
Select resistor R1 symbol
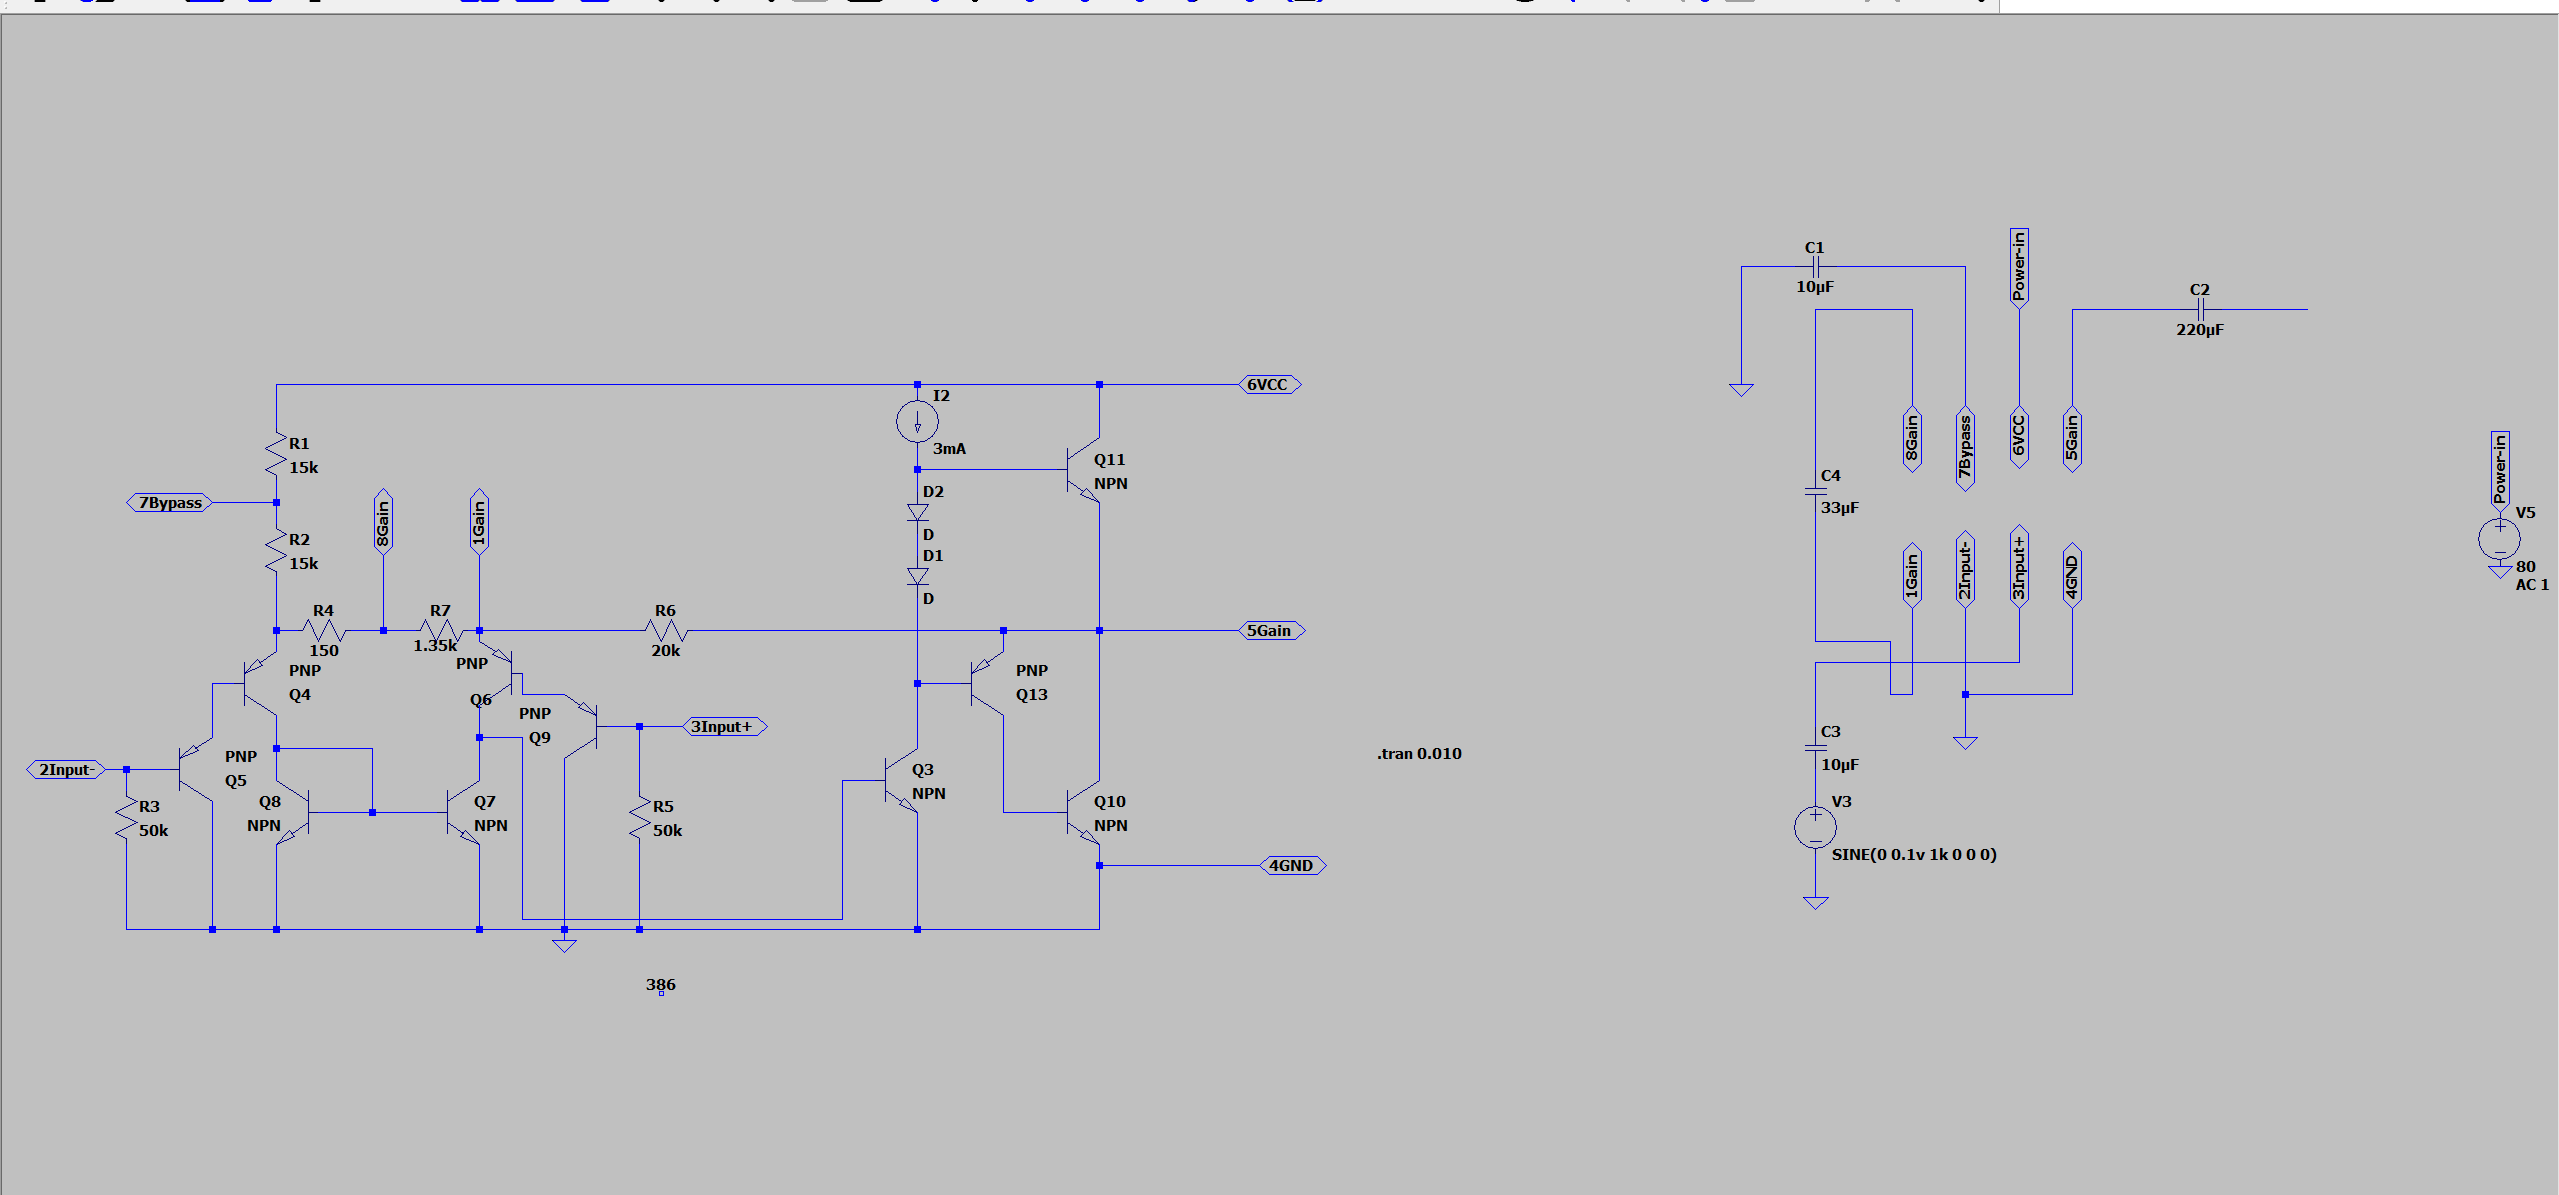[276, 454]
